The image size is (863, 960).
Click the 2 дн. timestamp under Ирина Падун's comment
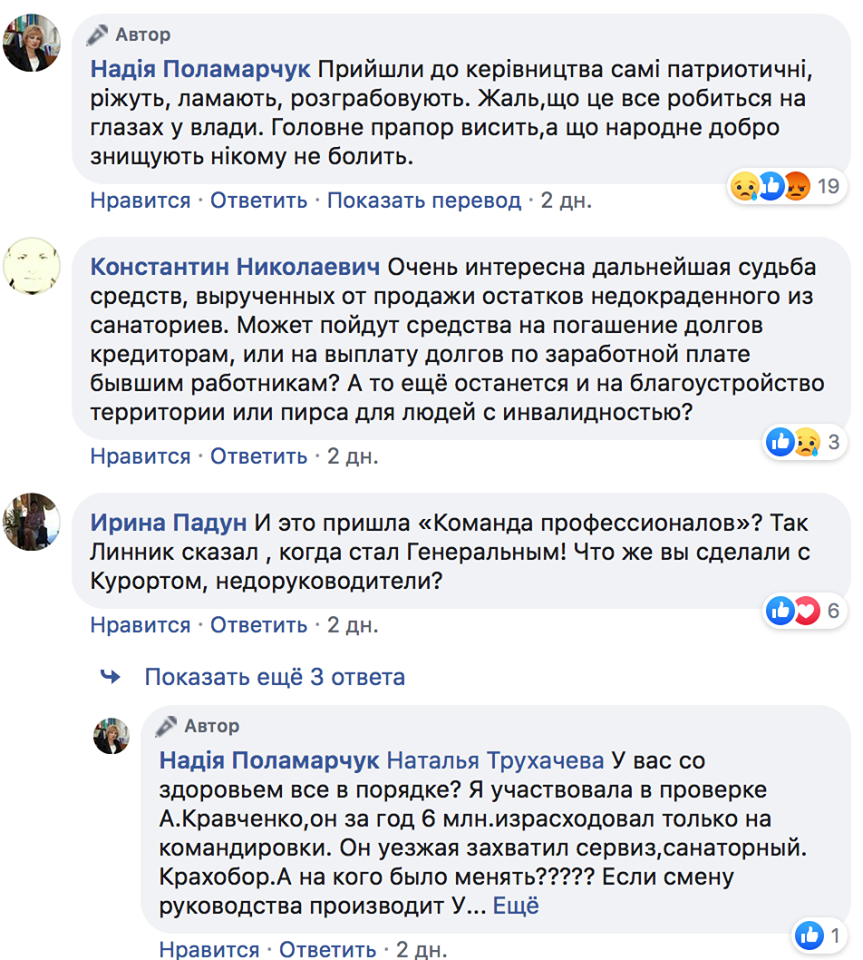[353, 625]
